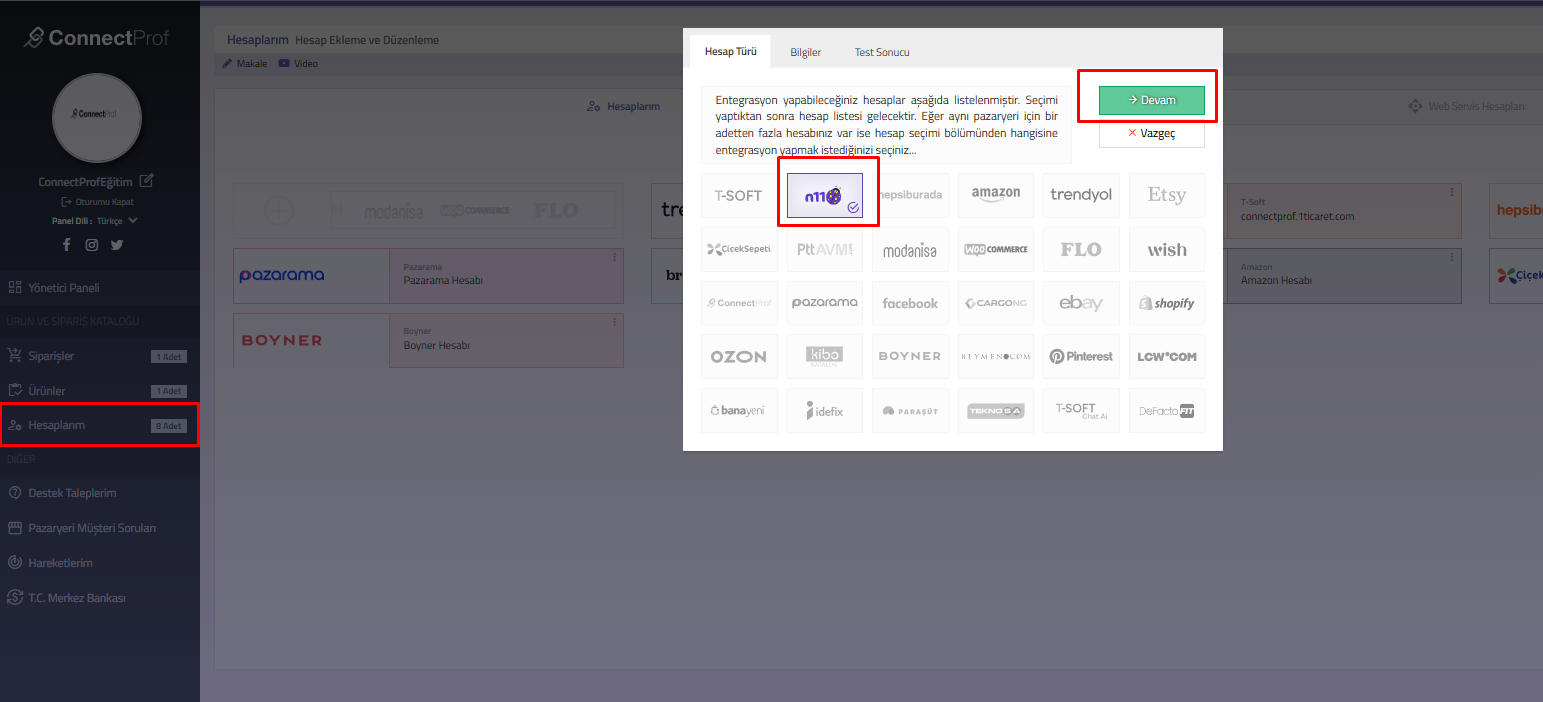Open the Video link
Viewport: 1543px width, 702px height.
298,64
